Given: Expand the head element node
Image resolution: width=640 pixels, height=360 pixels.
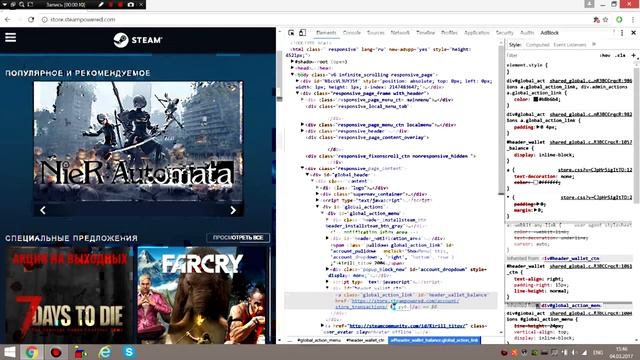Looking at the screenshot, I should point(292,68).
